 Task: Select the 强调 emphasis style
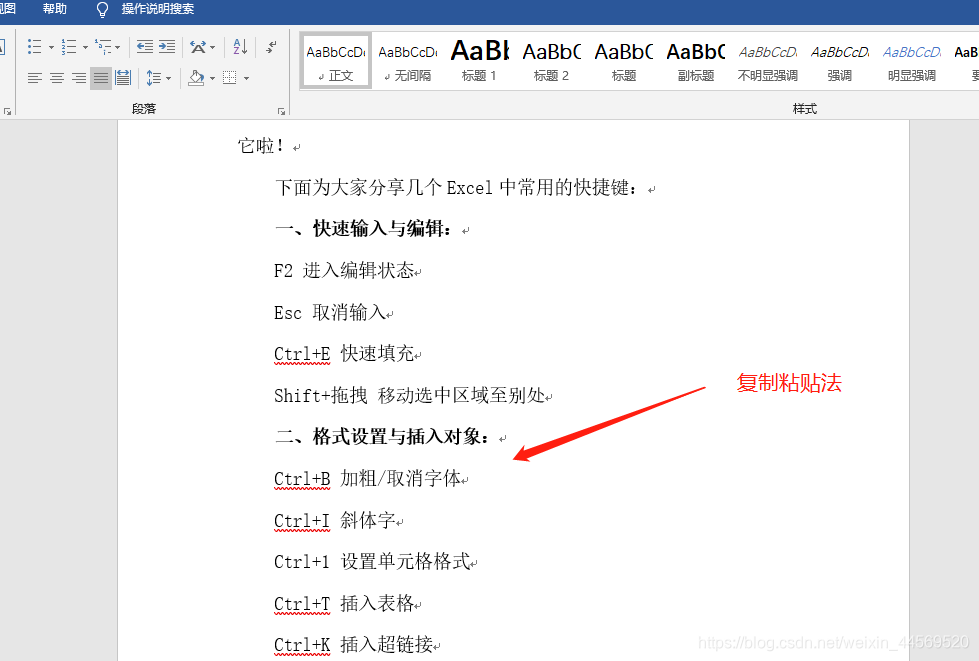(x=839, y=60)
